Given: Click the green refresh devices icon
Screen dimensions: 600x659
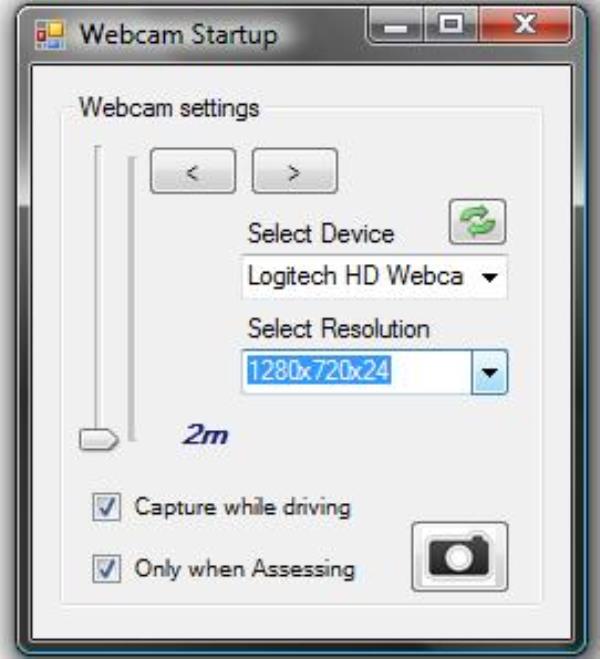Looking at the screenshot, I should pyautogui.click(x=477, y=221).
